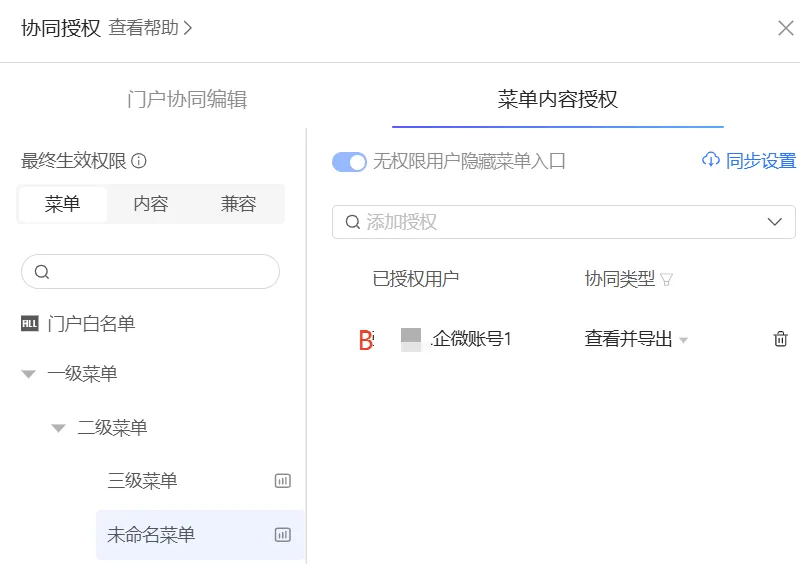Switch to the 菜单内容授权 tab
Viewport: 800px width, 564px height.
(557, 99)
